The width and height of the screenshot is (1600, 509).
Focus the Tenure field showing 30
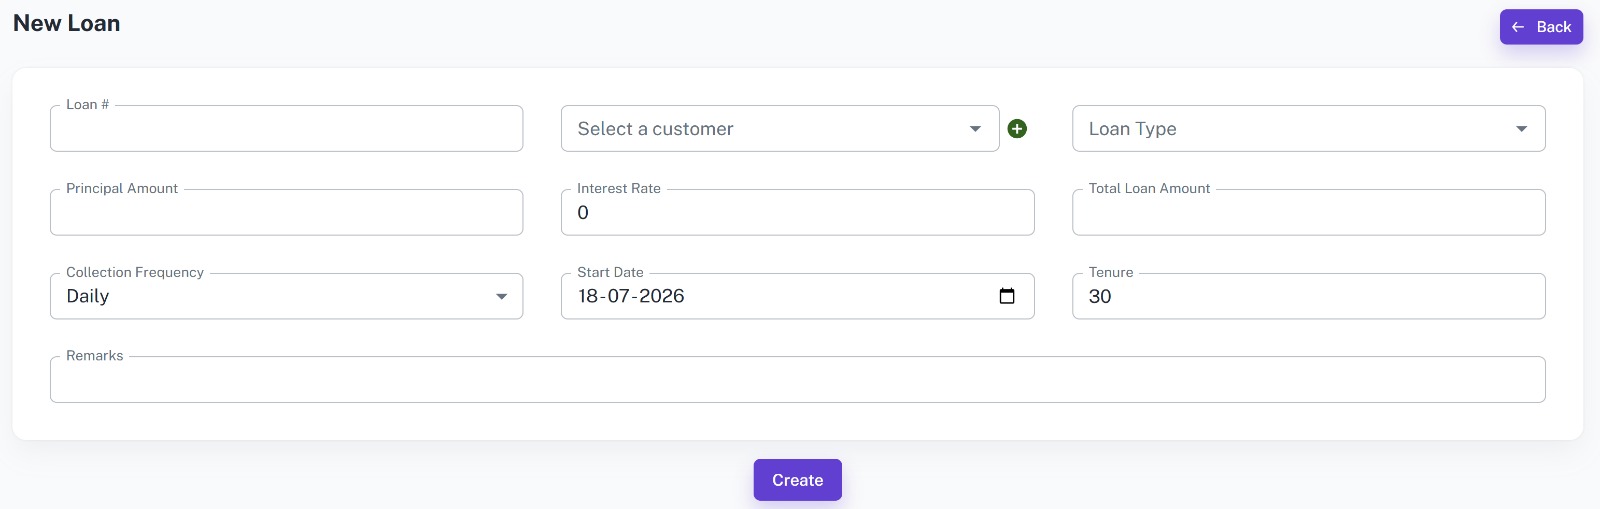(x=1308, y=296)
